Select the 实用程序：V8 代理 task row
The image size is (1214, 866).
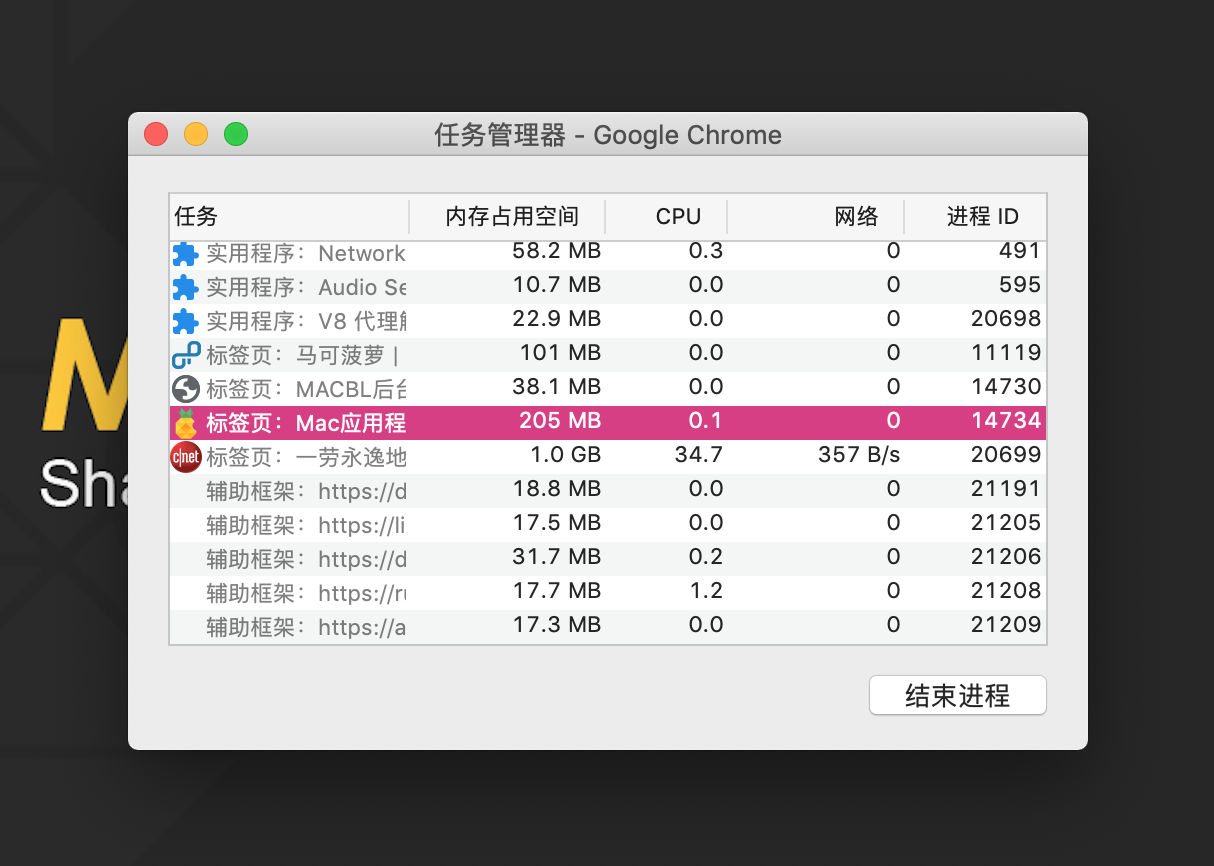(x=608, y=321)
